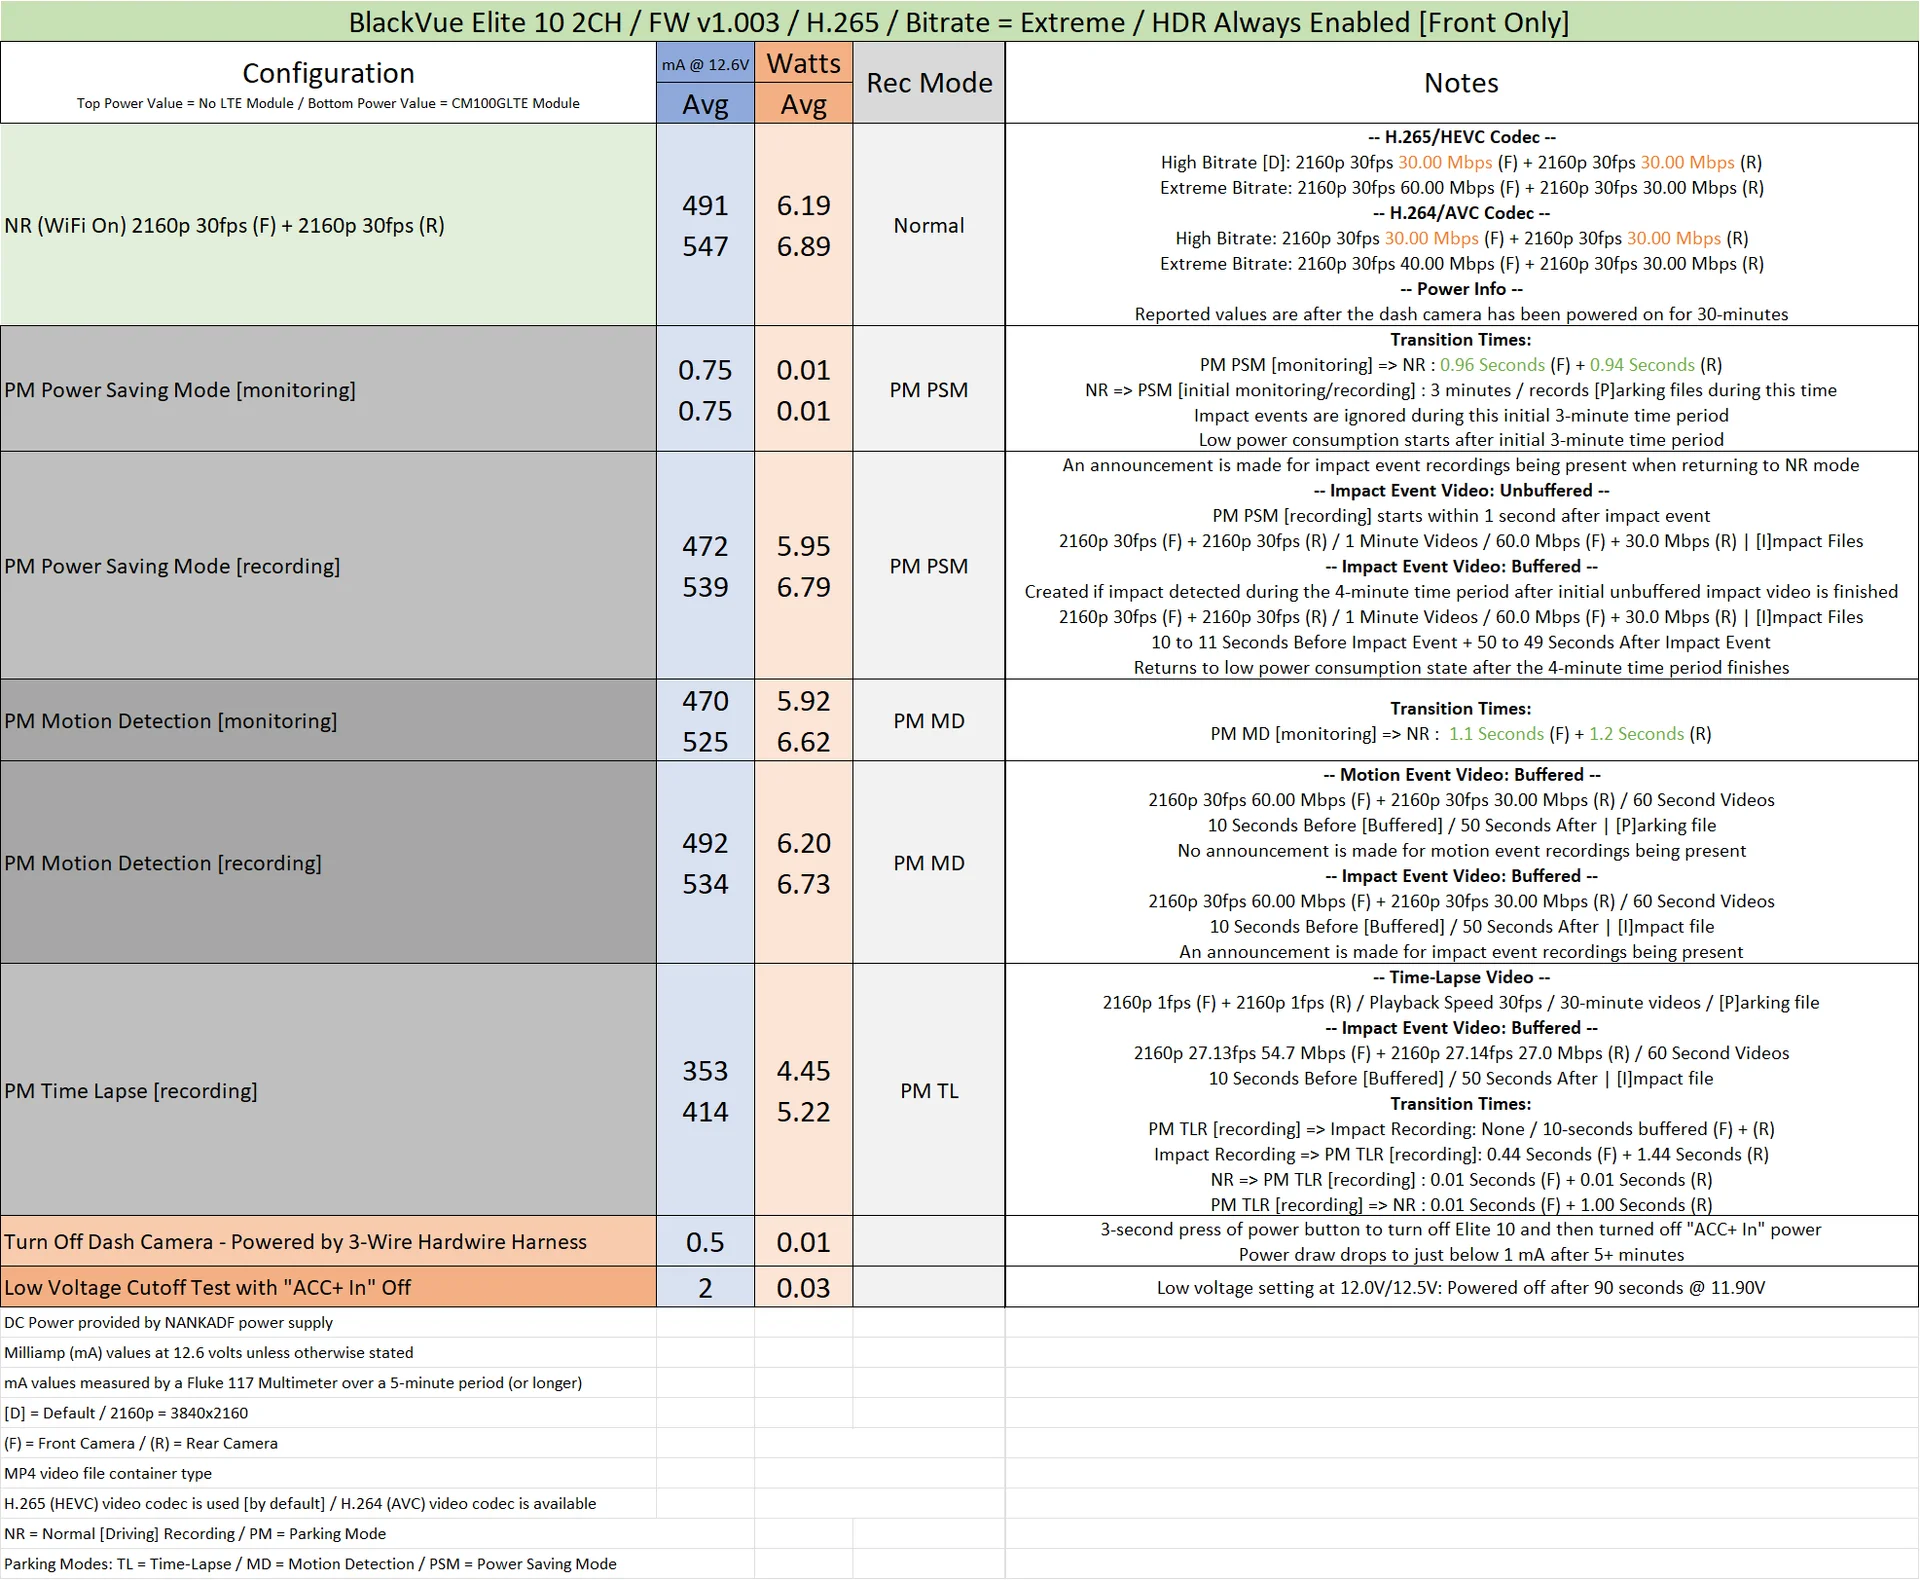1920x1580 pixels.
Task: Click the watts value "6.89"
Action: (x=804, y=246)
